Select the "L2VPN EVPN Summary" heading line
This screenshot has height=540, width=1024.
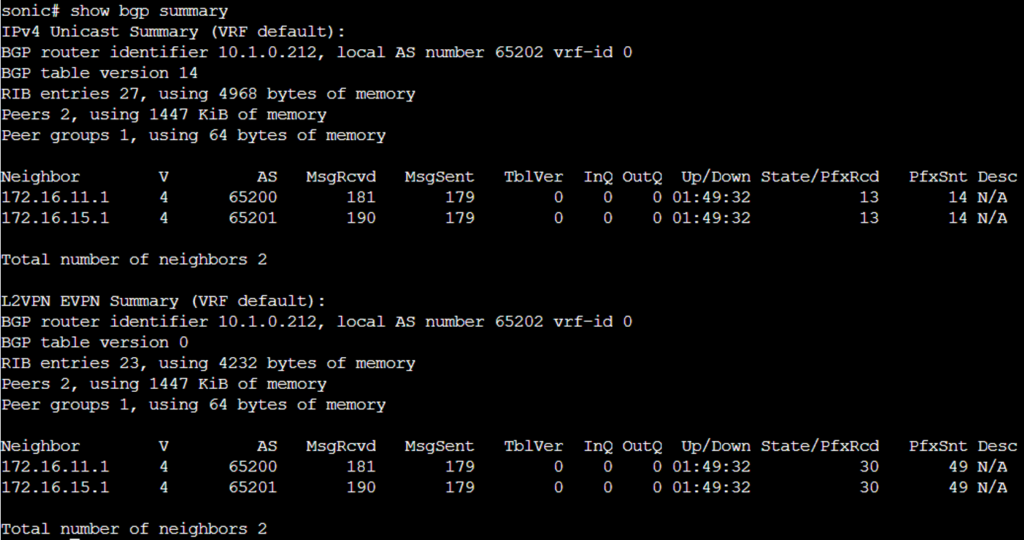[x=163, y=301]
